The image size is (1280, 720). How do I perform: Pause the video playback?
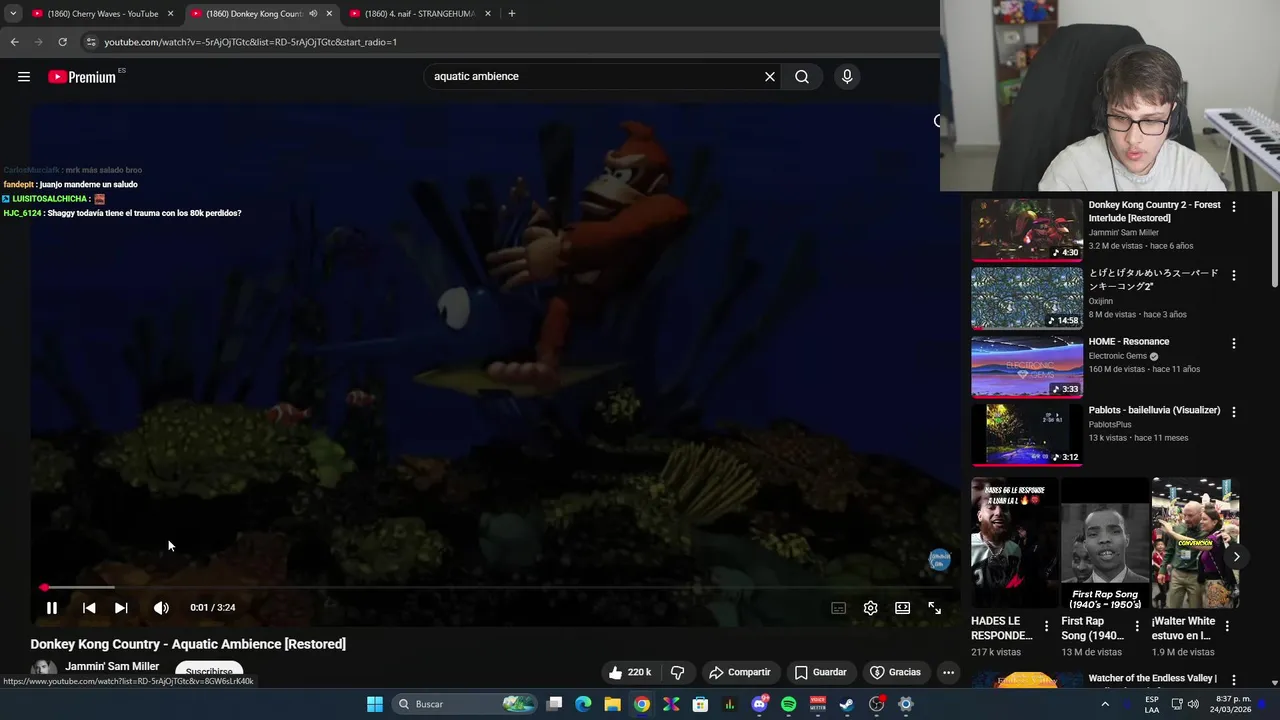(52, 608)
